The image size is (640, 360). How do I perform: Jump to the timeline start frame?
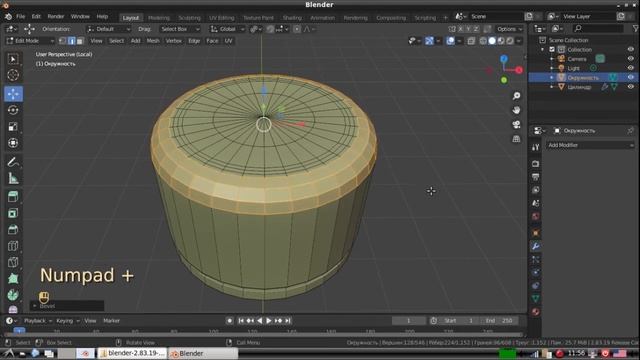[x=241, y=321]
